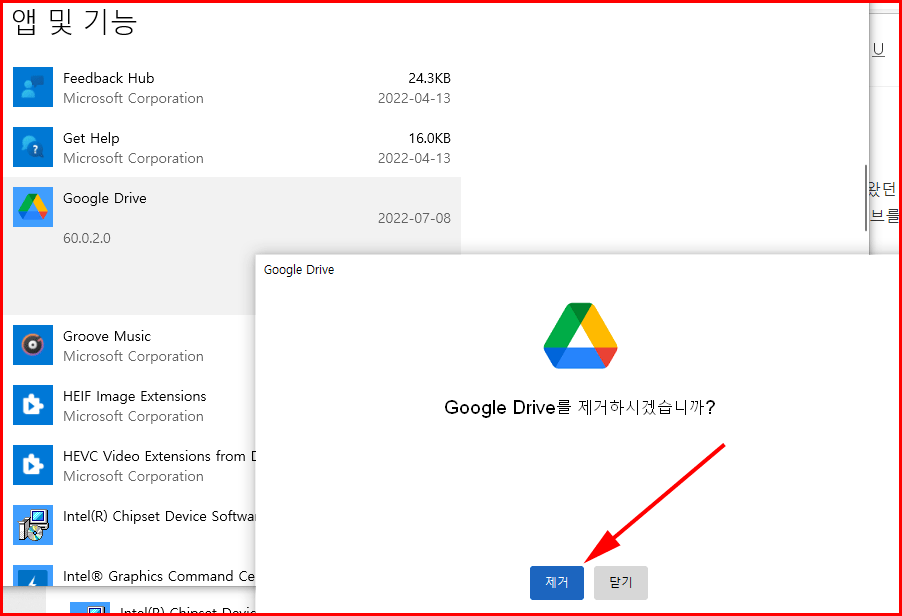Click Get Help size 16.0KB
Screen dimensions: 902x616
point(430,138)
